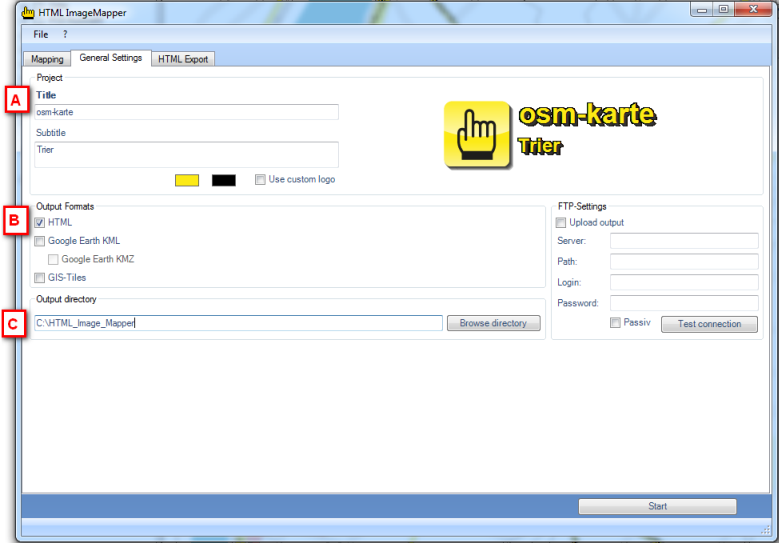Tick the GIS-Tiles checkbox
This screenshot has width=779, height=543.
40,279
